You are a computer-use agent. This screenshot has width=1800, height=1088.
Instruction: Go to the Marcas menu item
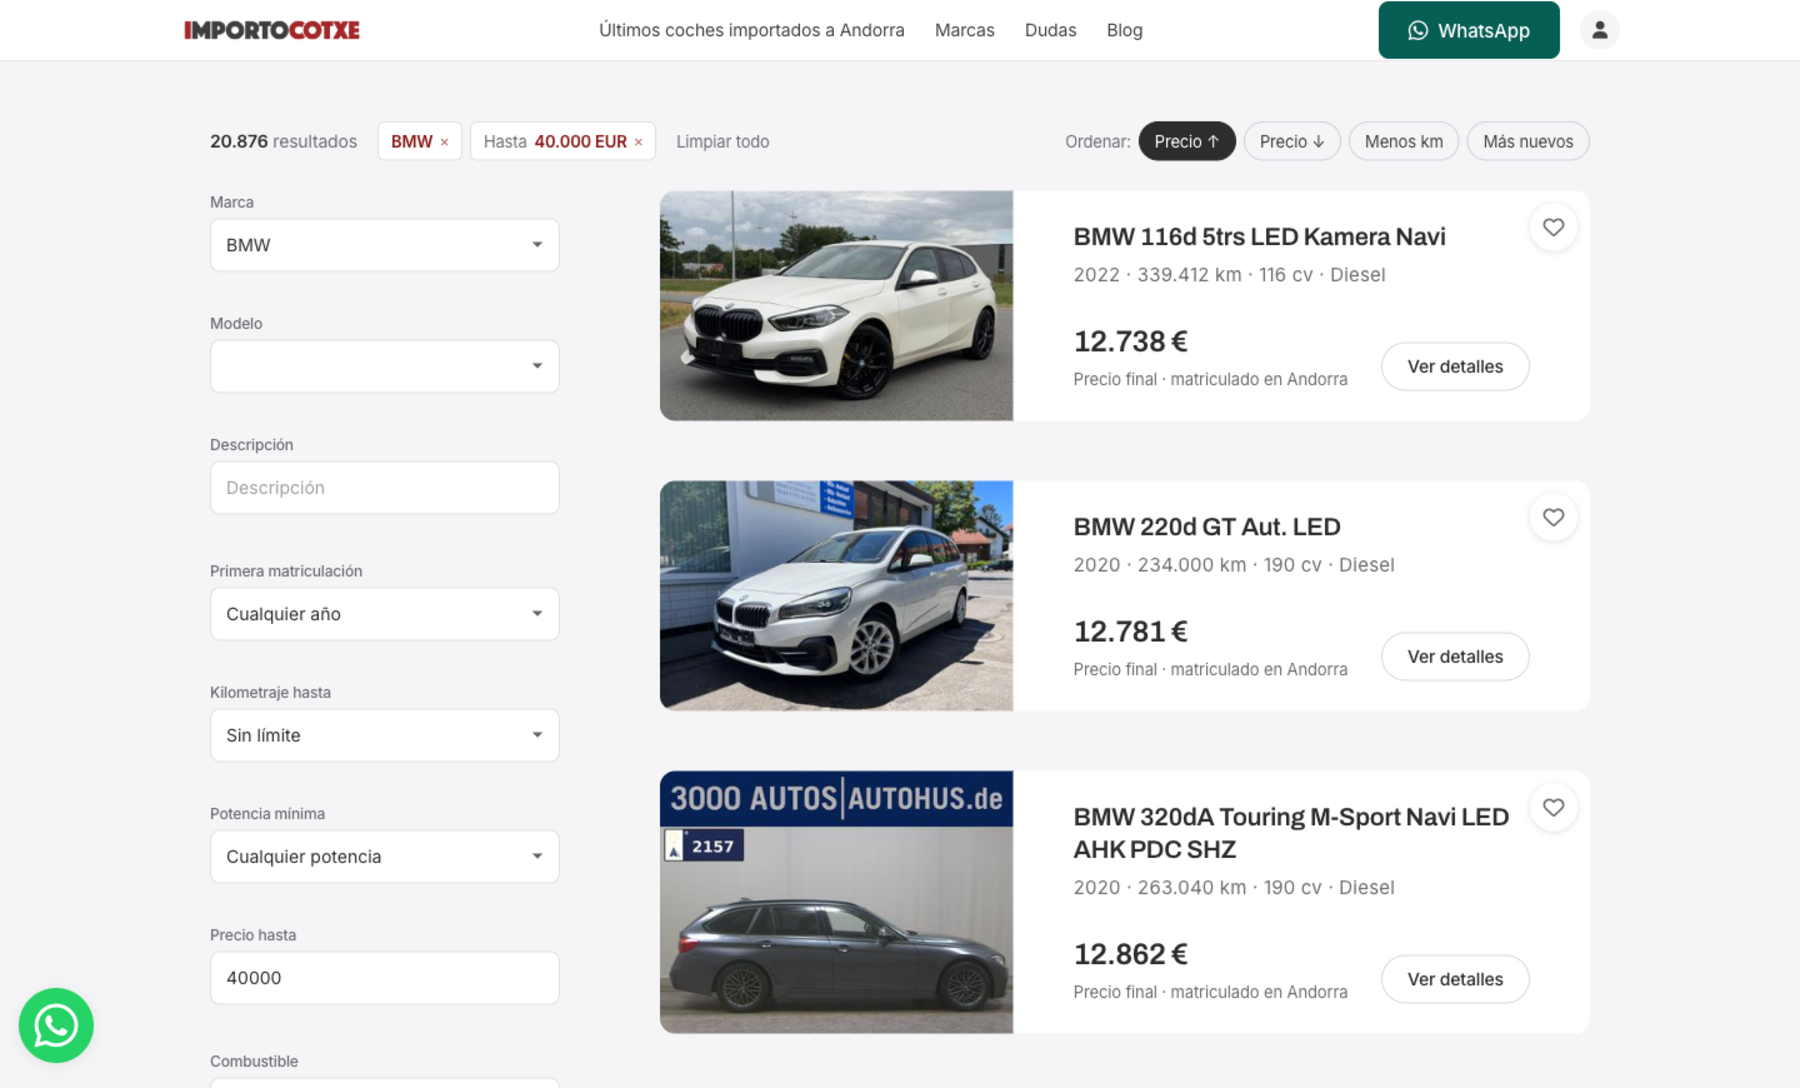965,30
